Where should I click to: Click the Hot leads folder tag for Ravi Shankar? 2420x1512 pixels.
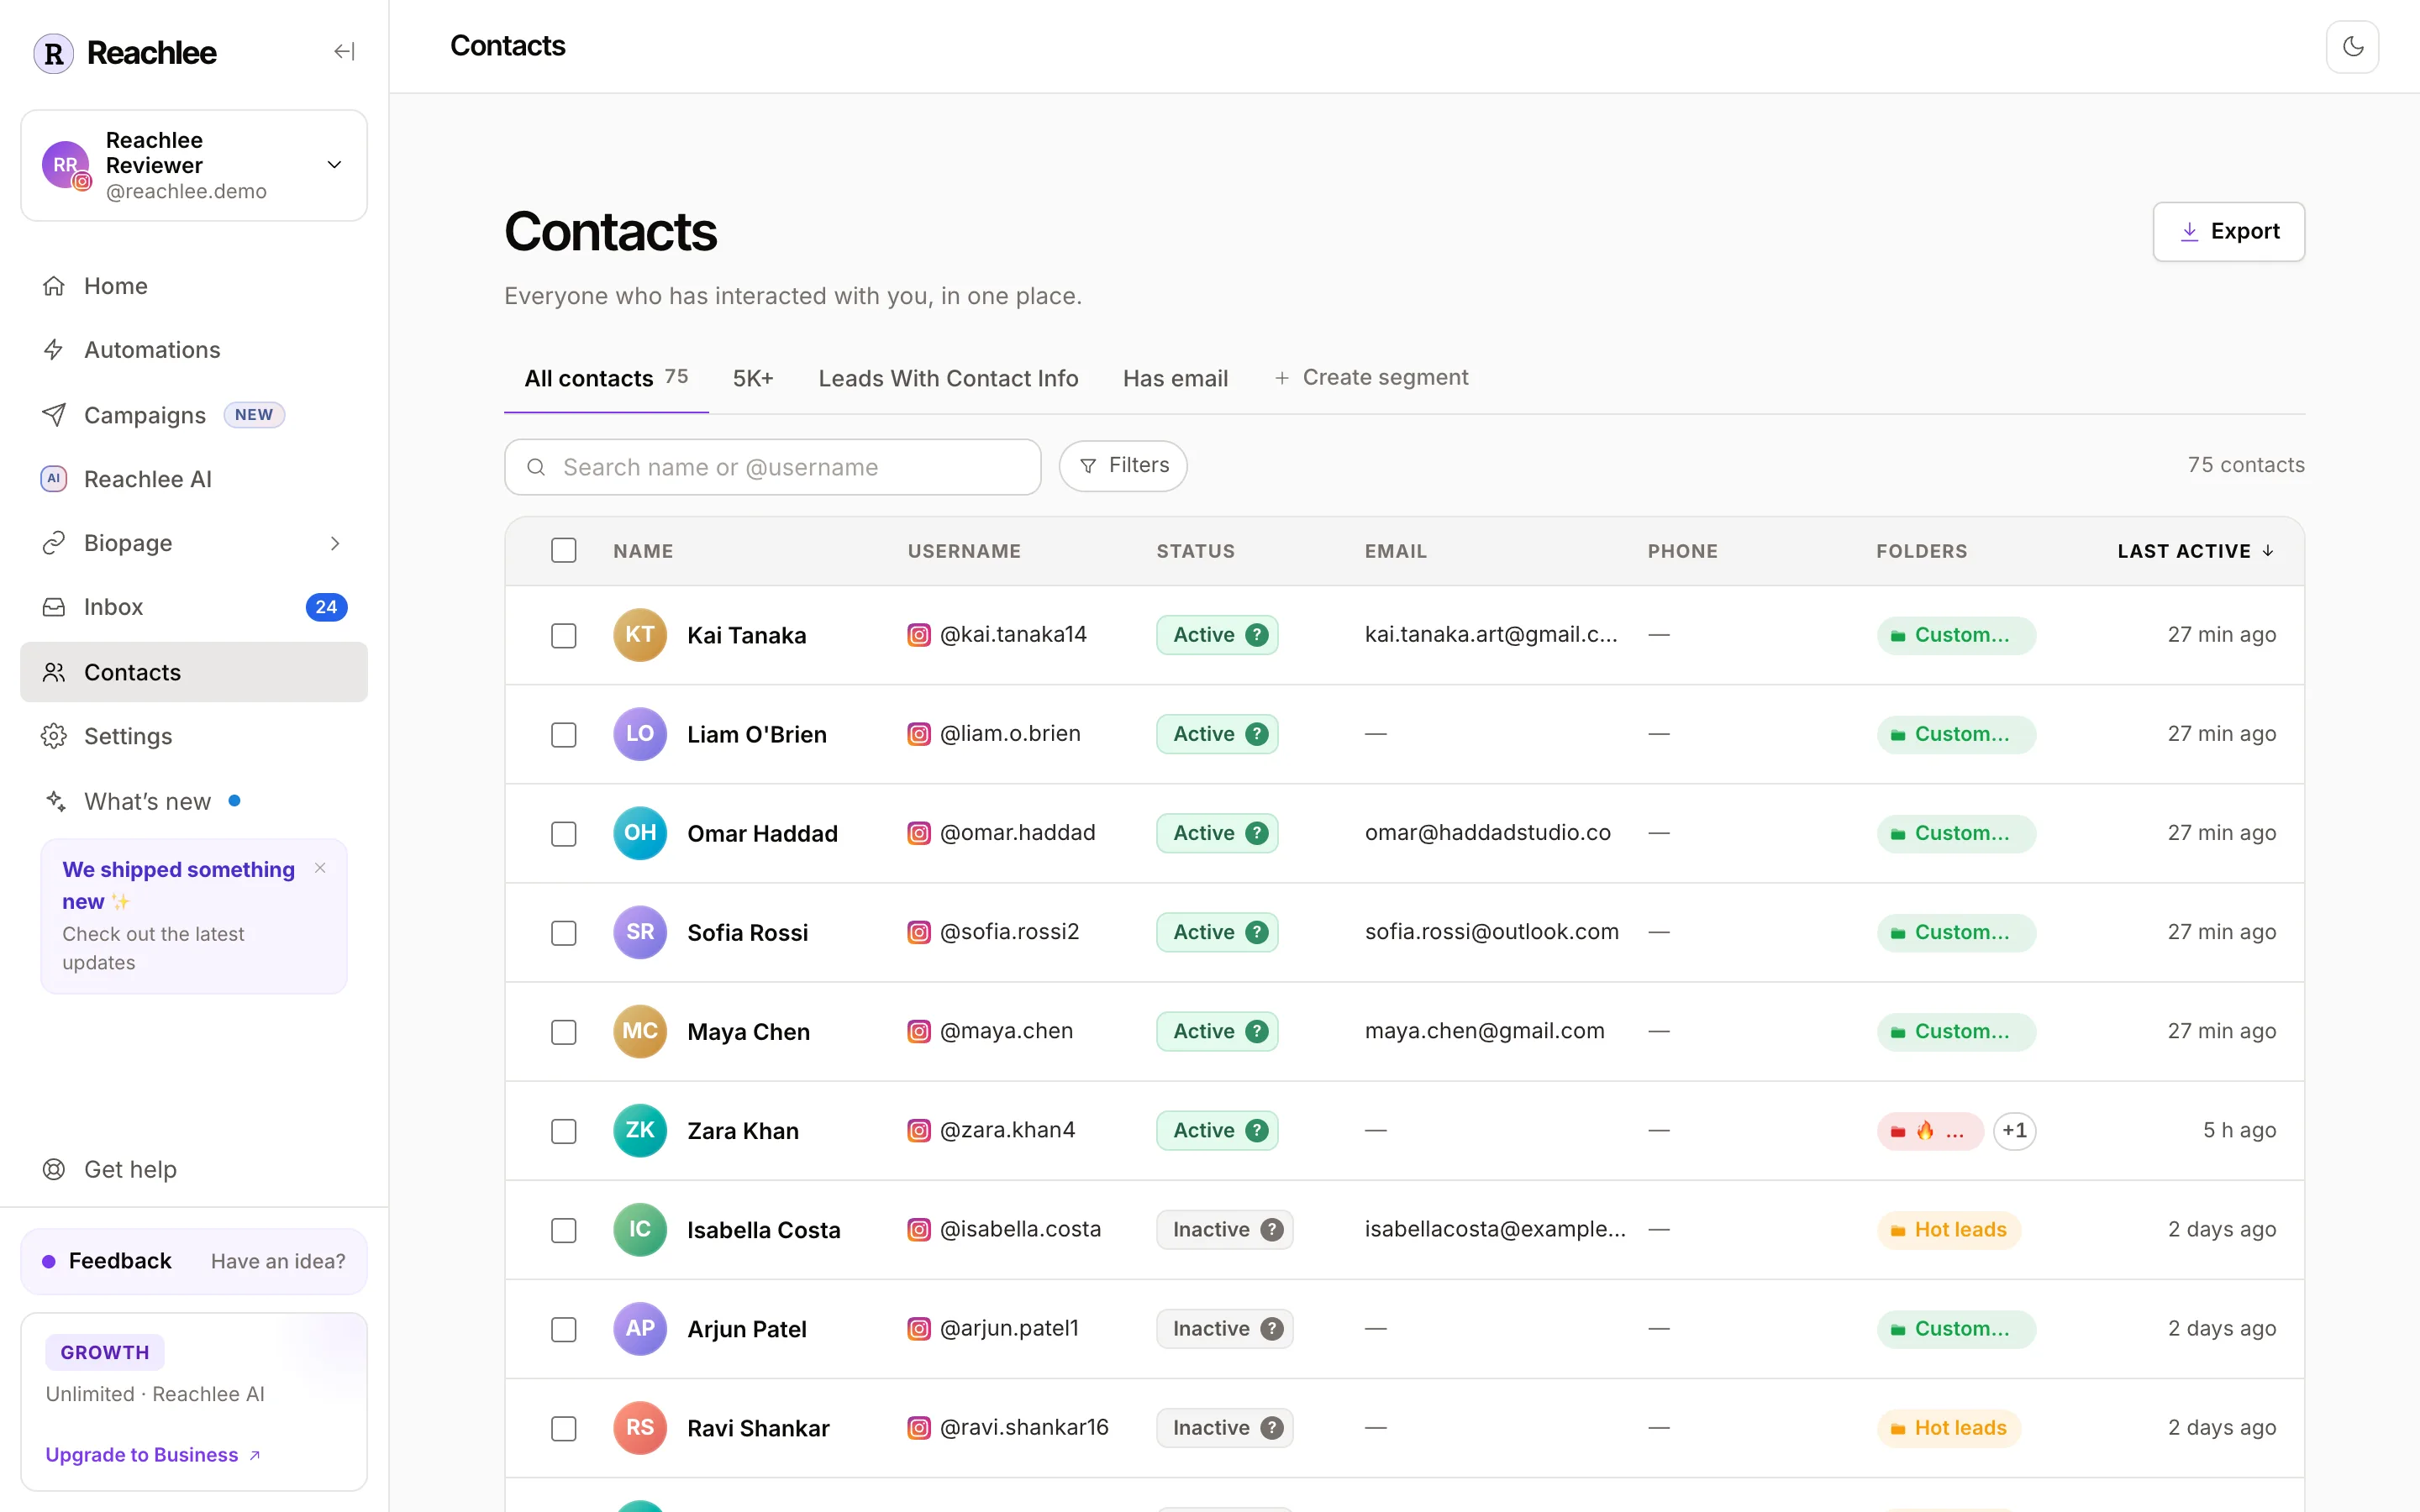point(1948,1428)
